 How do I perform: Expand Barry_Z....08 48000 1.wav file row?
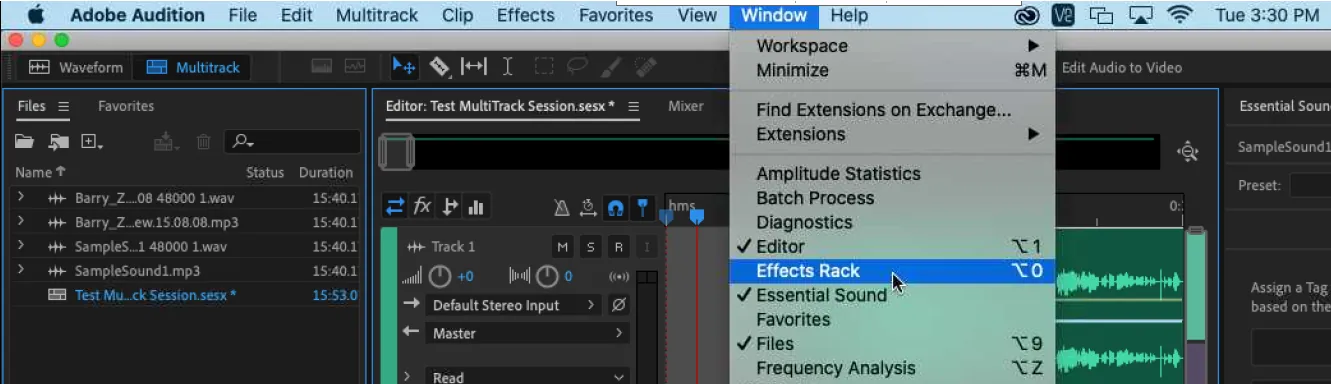click(x=20, y=197)
